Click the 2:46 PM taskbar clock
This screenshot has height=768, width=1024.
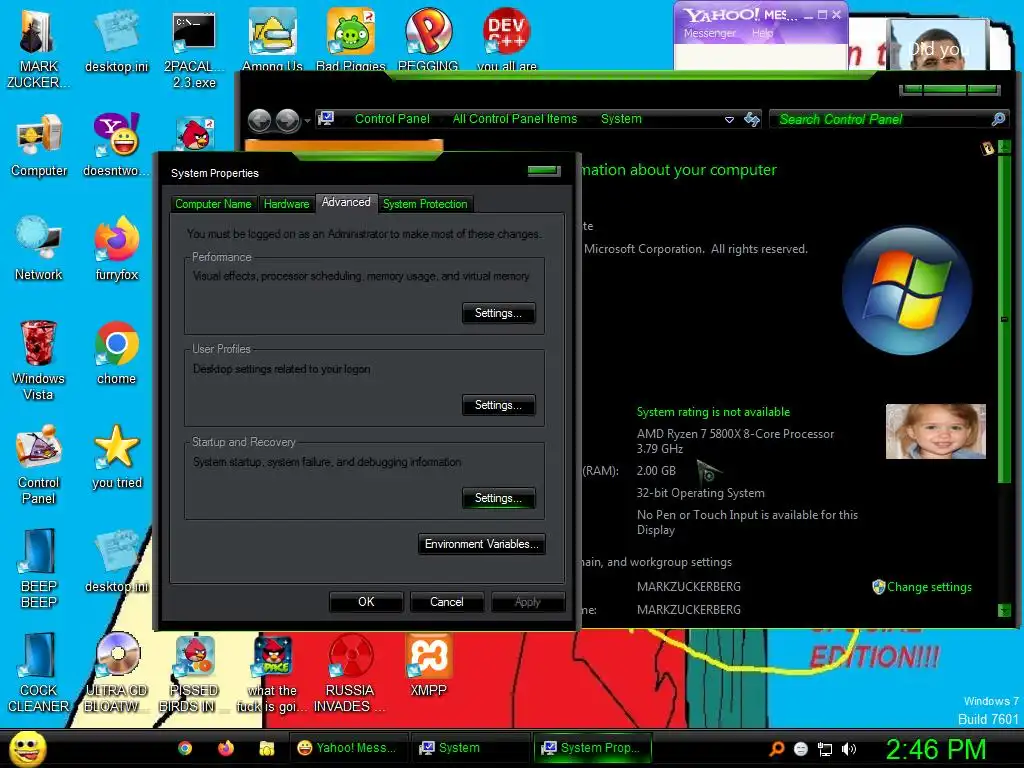pos(935,749)
